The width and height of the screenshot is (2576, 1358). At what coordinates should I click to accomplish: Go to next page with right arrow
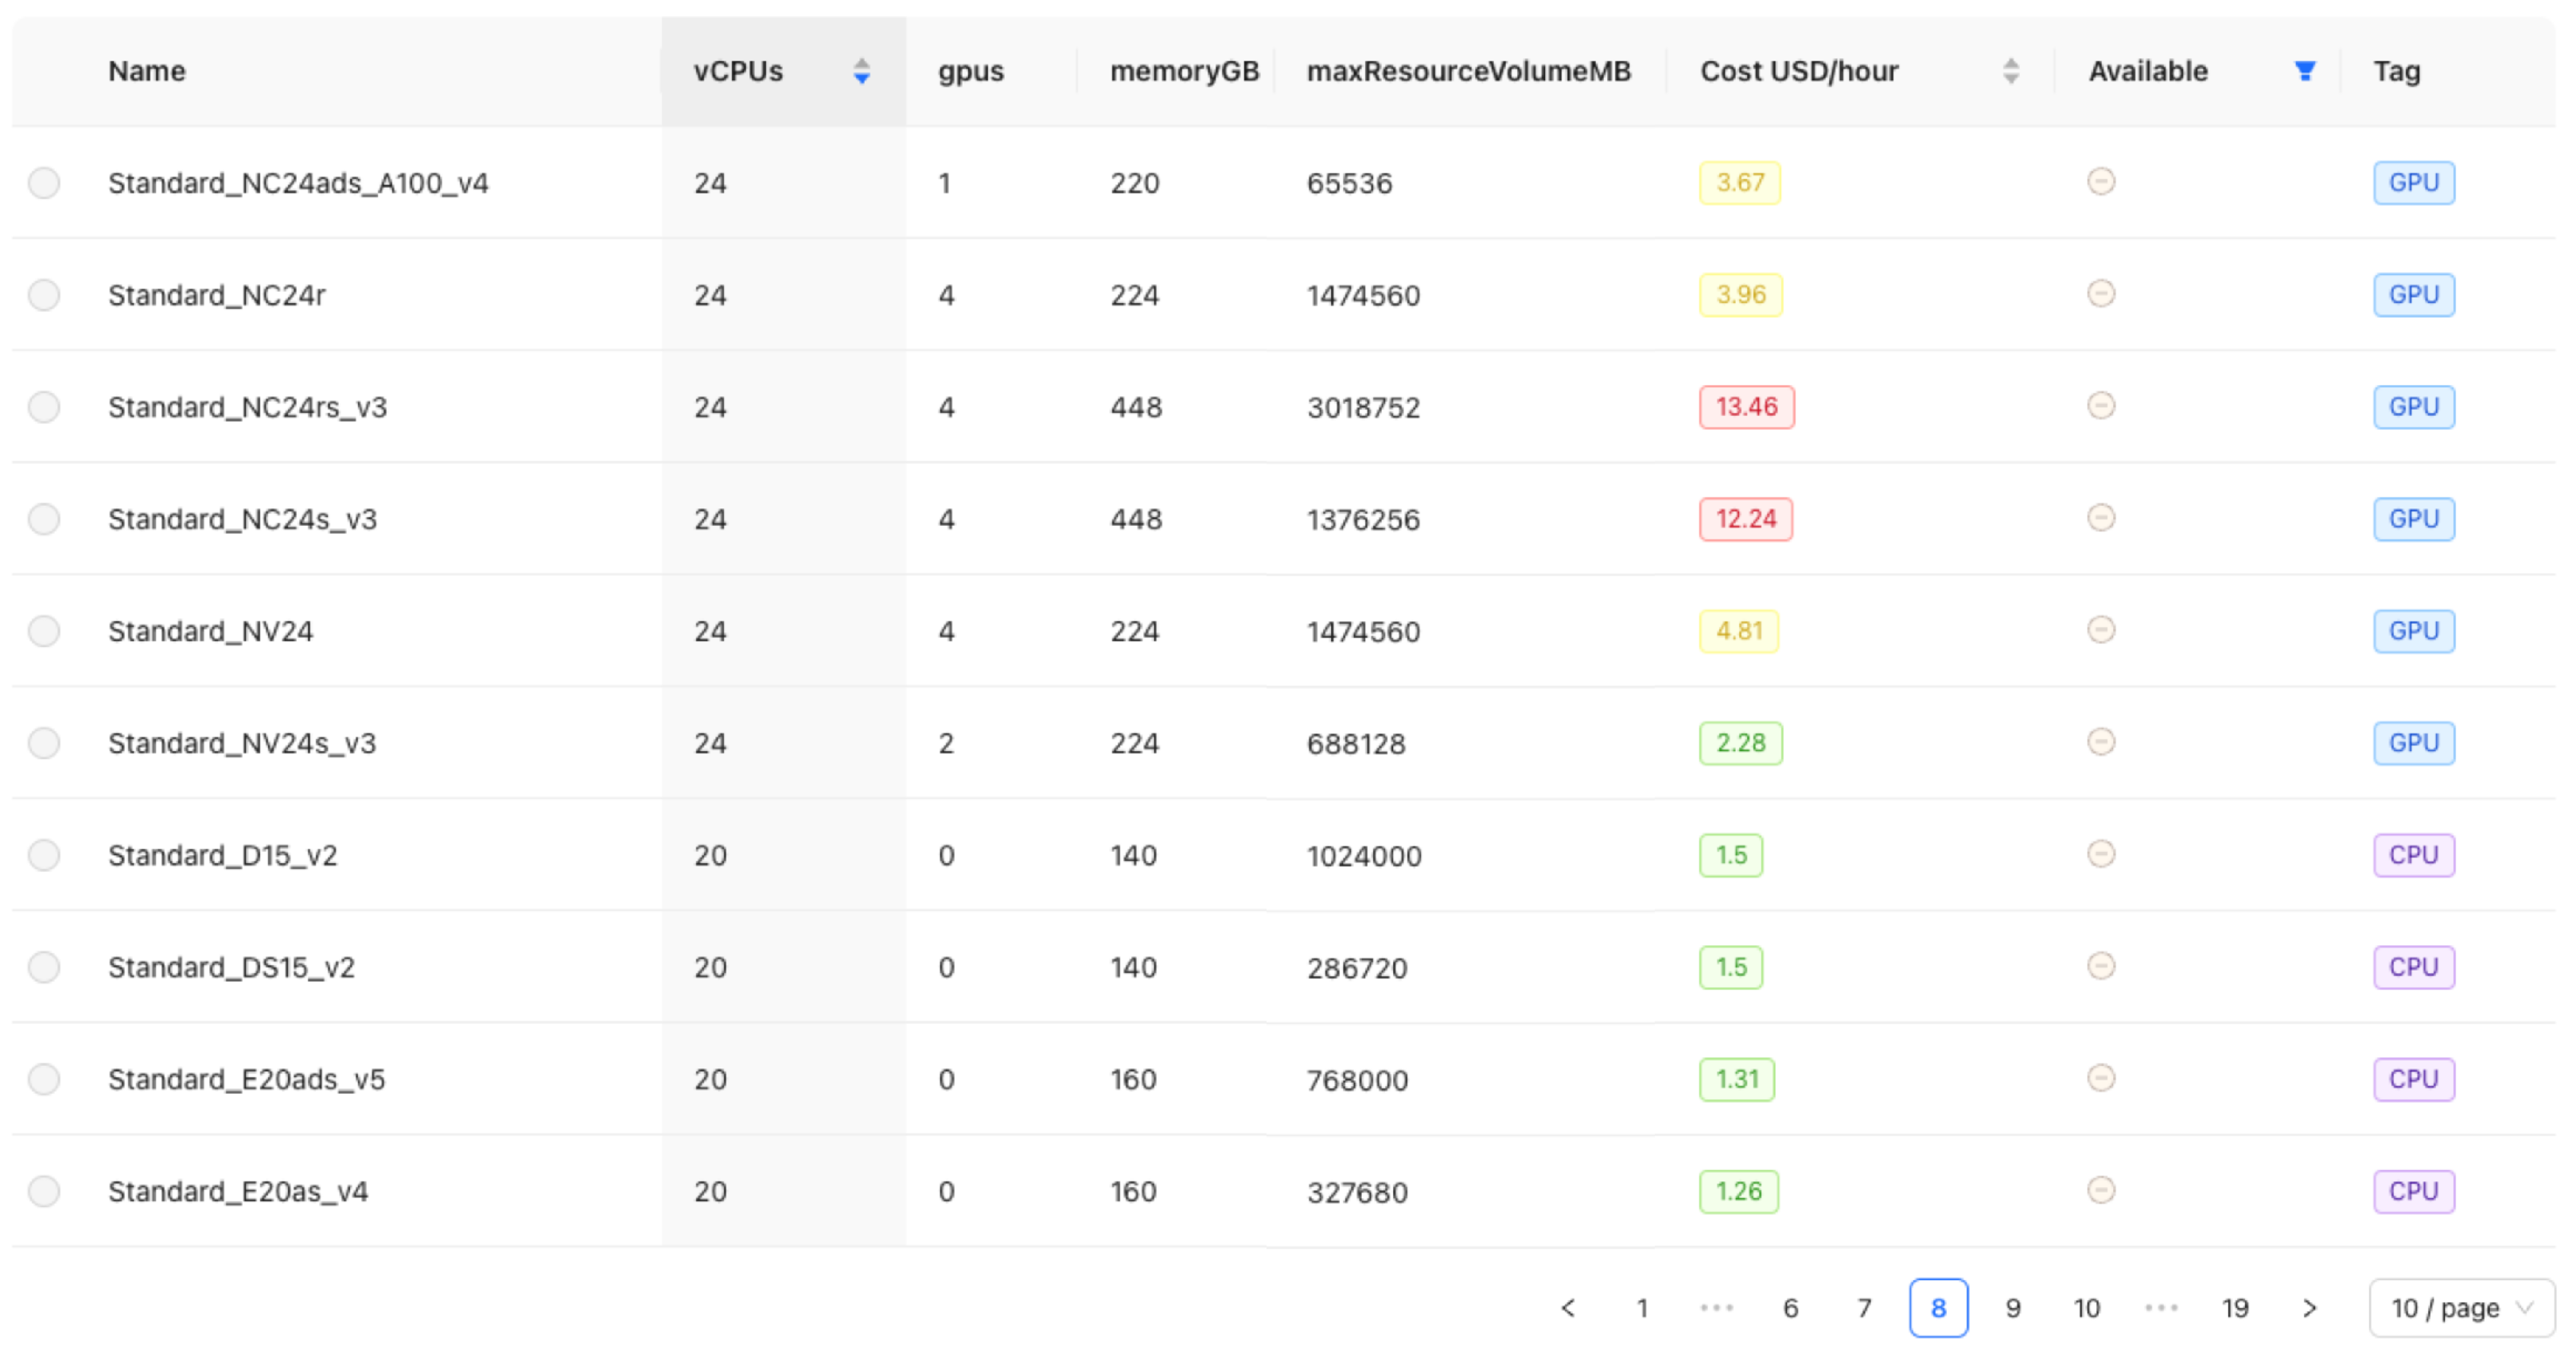point(2309,1308)
